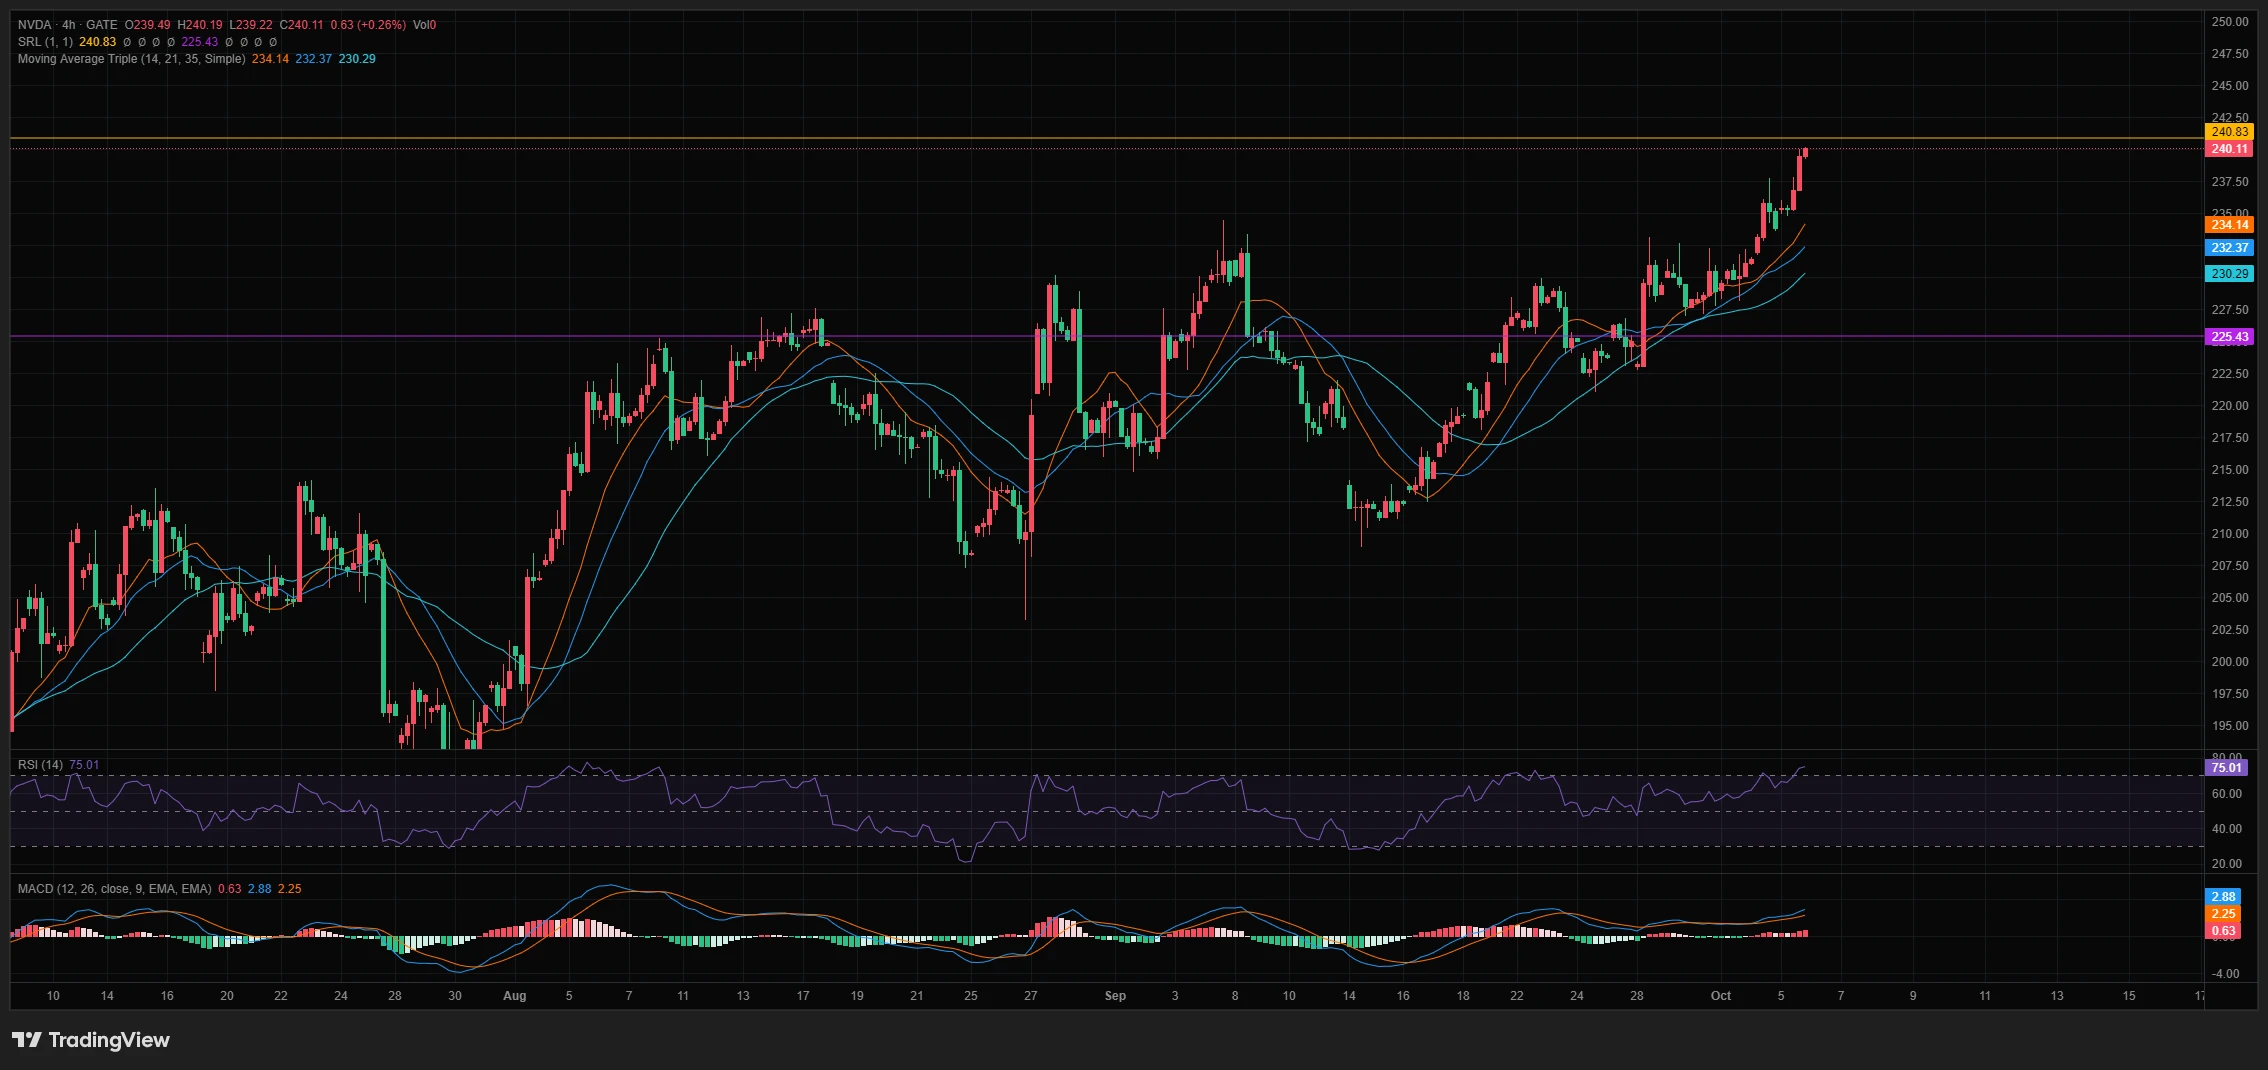Click the orange 234.14 price axis label
Screen dimensions: 2268x1070
[x=2229, y=225]
